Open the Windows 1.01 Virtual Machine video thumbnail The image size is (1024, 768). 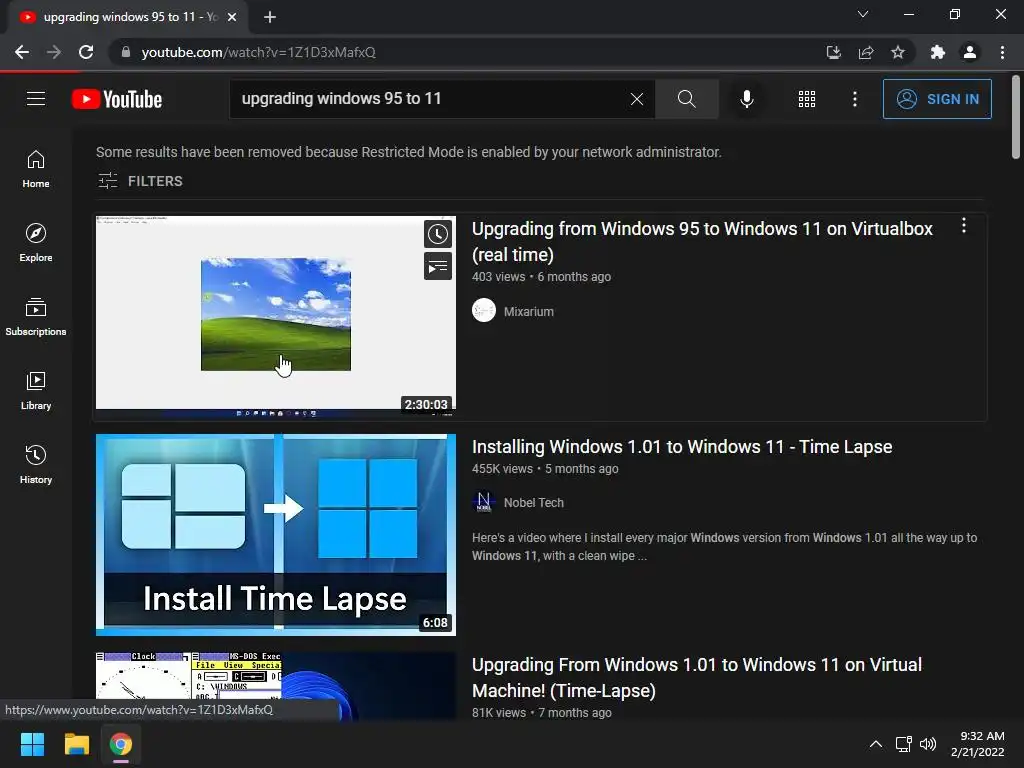click(x=276, y=686)
